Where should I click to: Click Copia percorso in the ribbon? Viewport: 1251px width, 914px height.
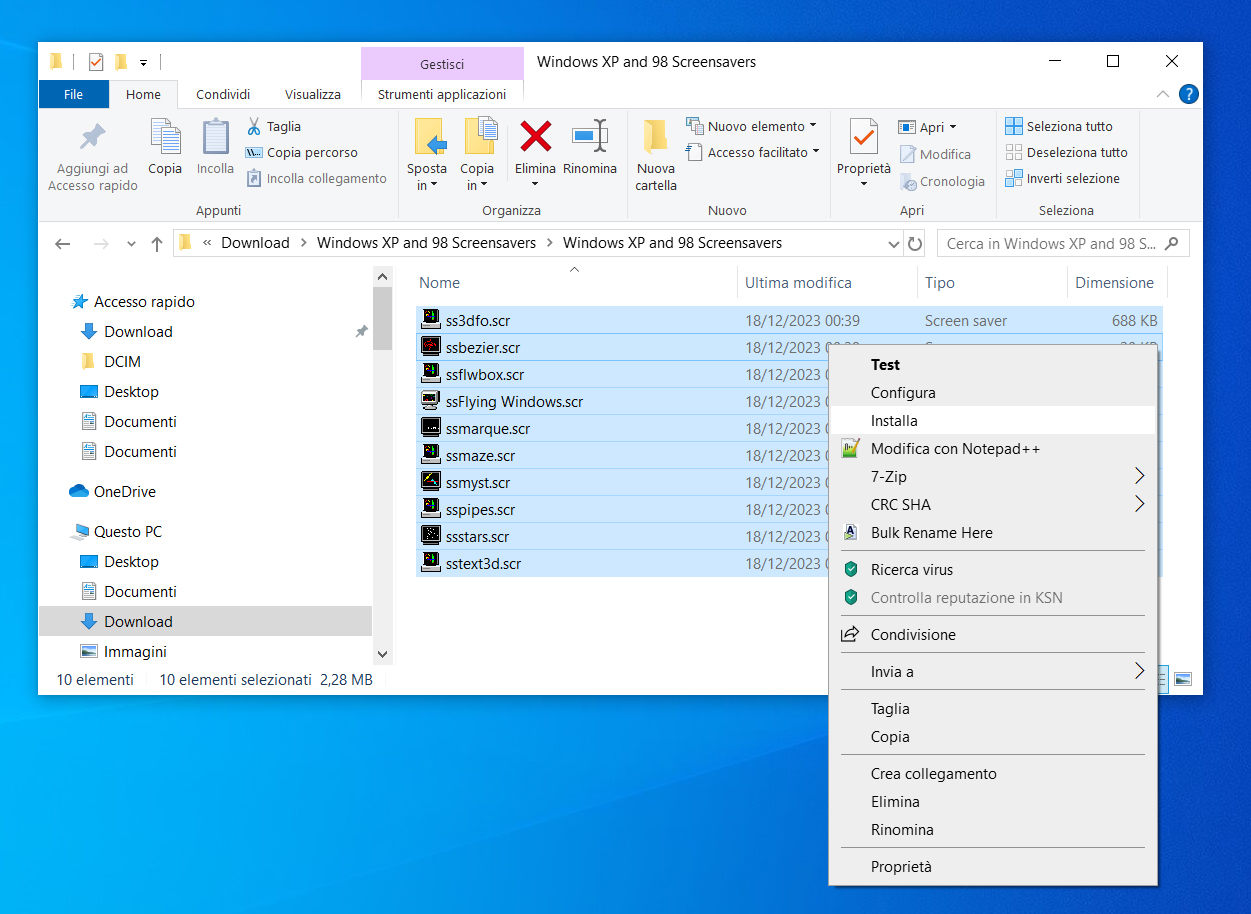coord(302,153)
